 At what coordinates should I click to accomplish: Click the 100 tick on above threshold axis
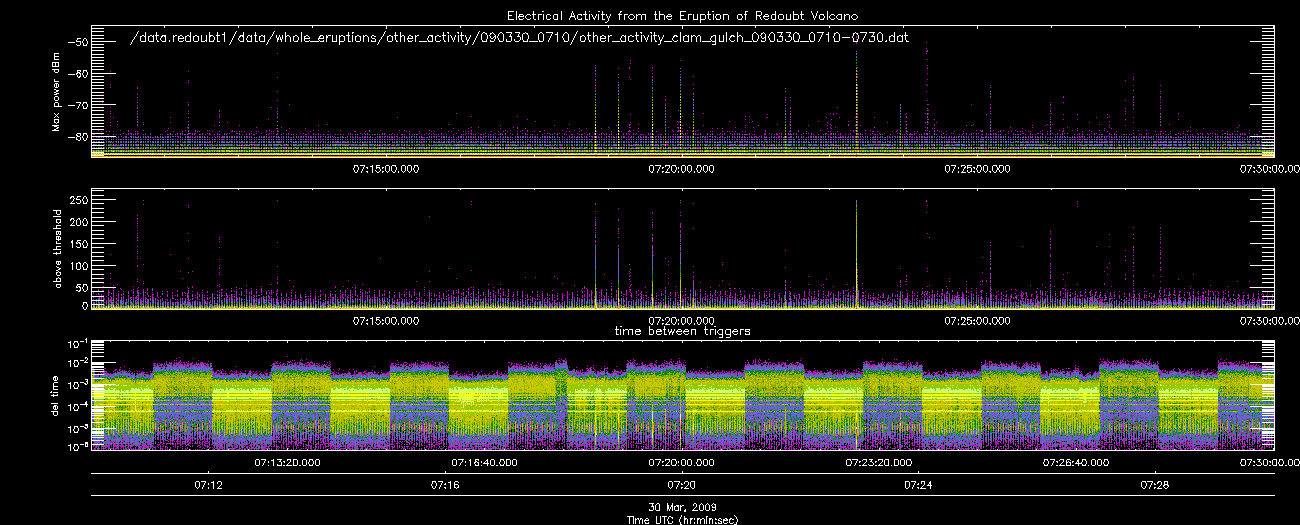click(x=79, y=267)
